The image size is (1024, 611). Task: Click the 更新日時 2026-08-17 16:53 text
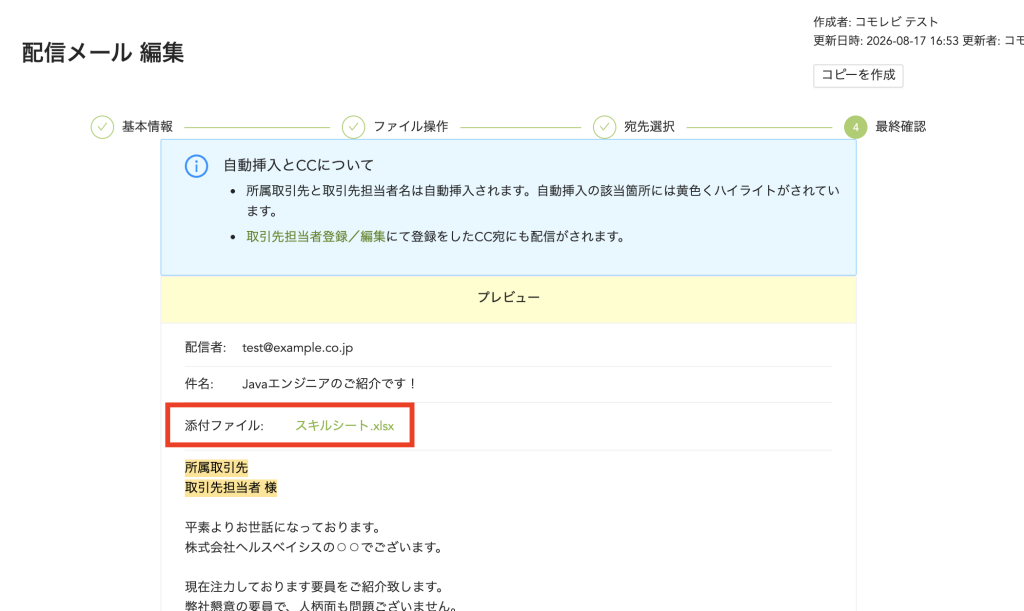pyautogui.click(x=886, y=40)
